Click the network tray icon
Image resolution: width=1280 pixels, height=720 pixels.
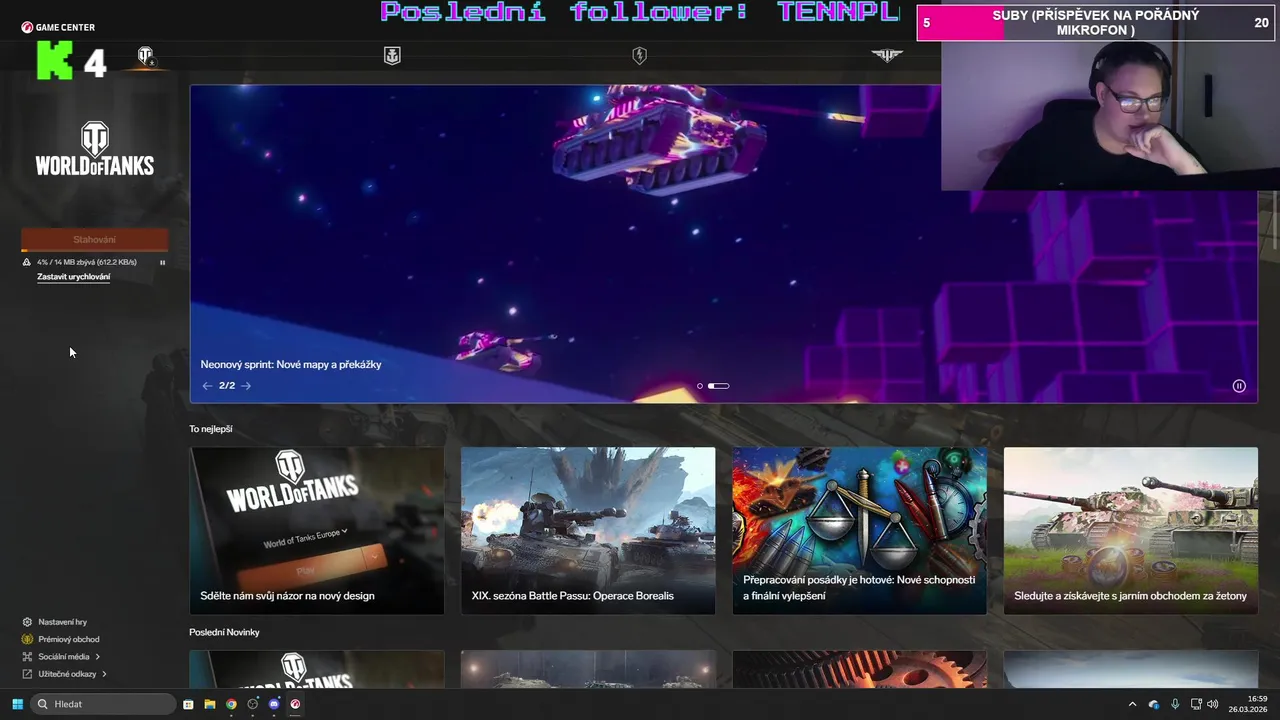pos(1196,704)
